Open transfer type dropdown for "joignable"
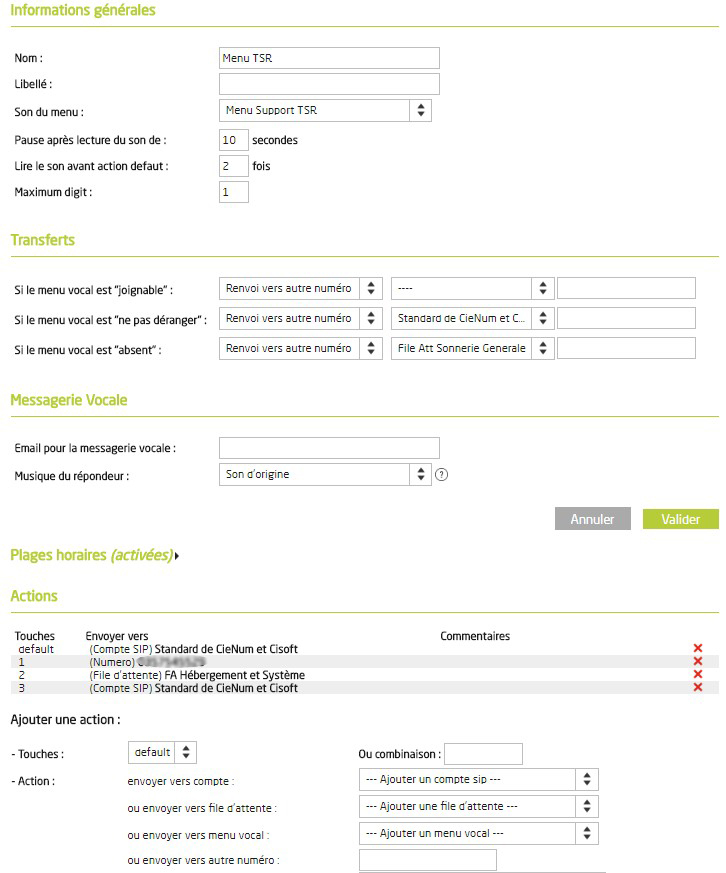 pos(300,288)
